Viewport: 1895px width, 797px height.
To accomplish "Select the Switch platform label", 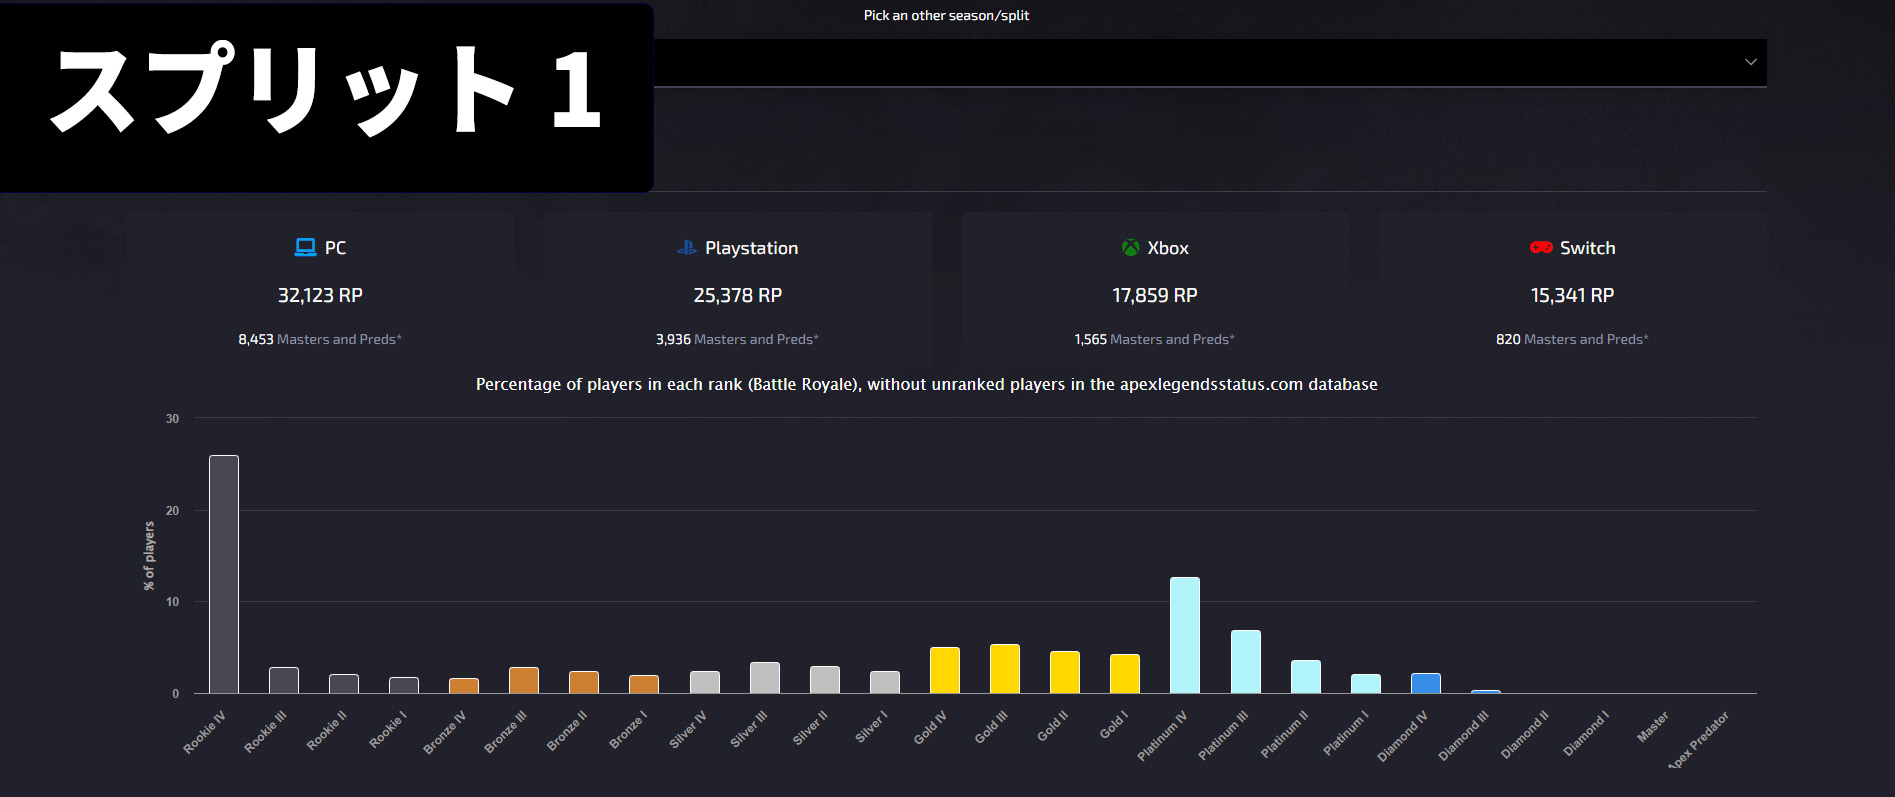I will (x=1587, y=248).
